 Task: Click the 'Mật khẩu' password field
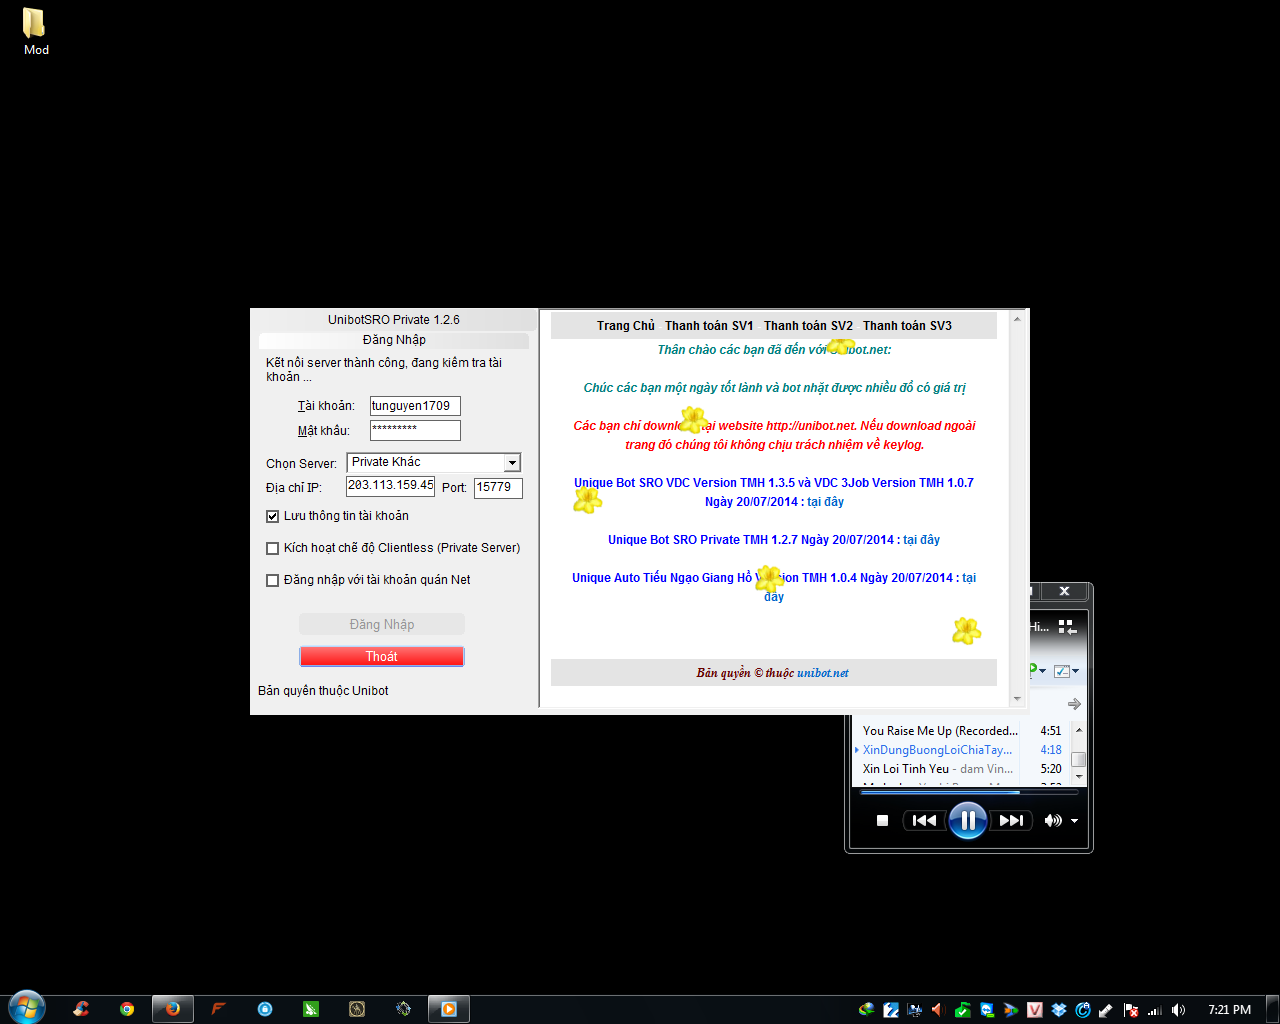(x=415, y=430)
